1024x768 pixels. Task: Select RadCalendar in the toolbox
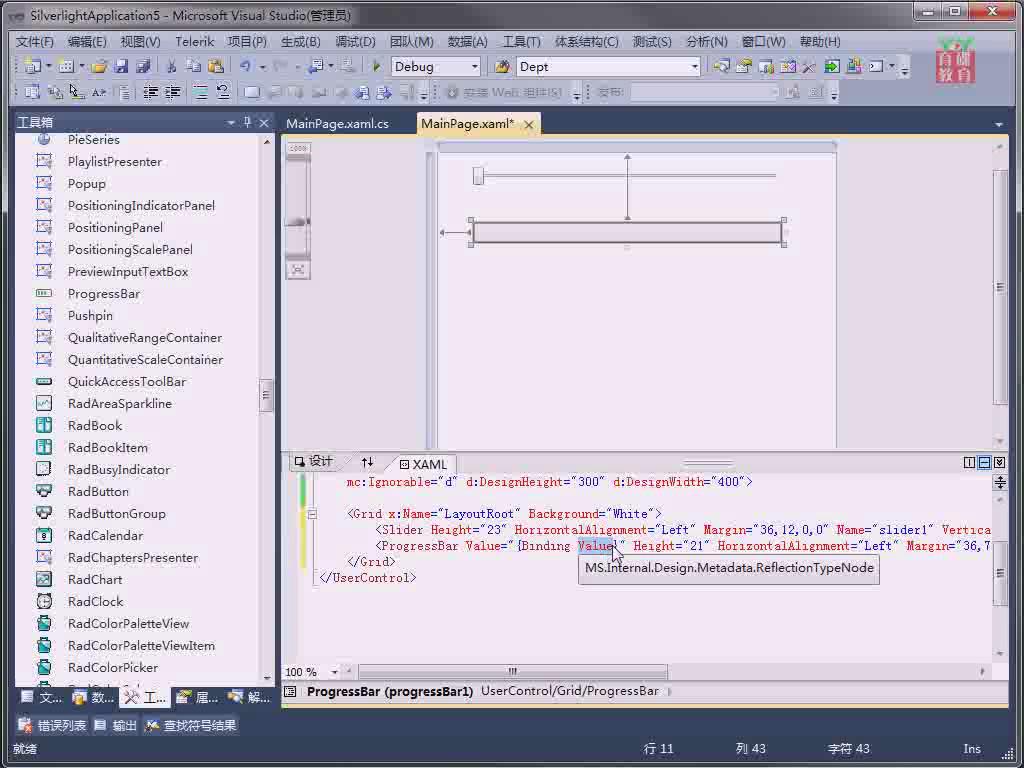point(105,536)
